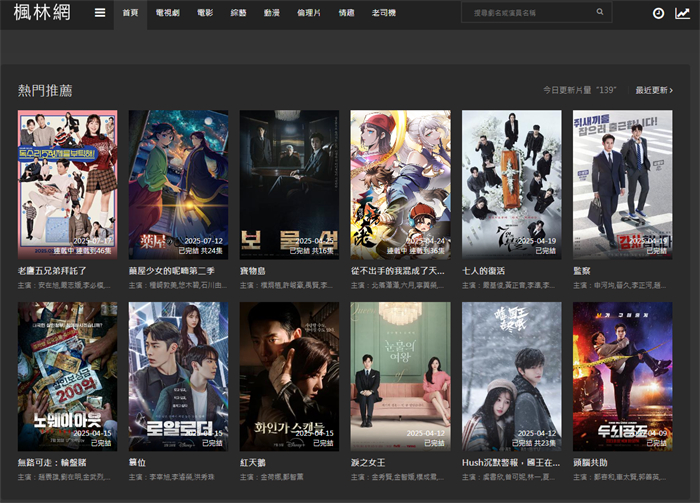The image size is (700, 503).
Task: Open viewing history via the clock icon
Action: click(658, 13)
